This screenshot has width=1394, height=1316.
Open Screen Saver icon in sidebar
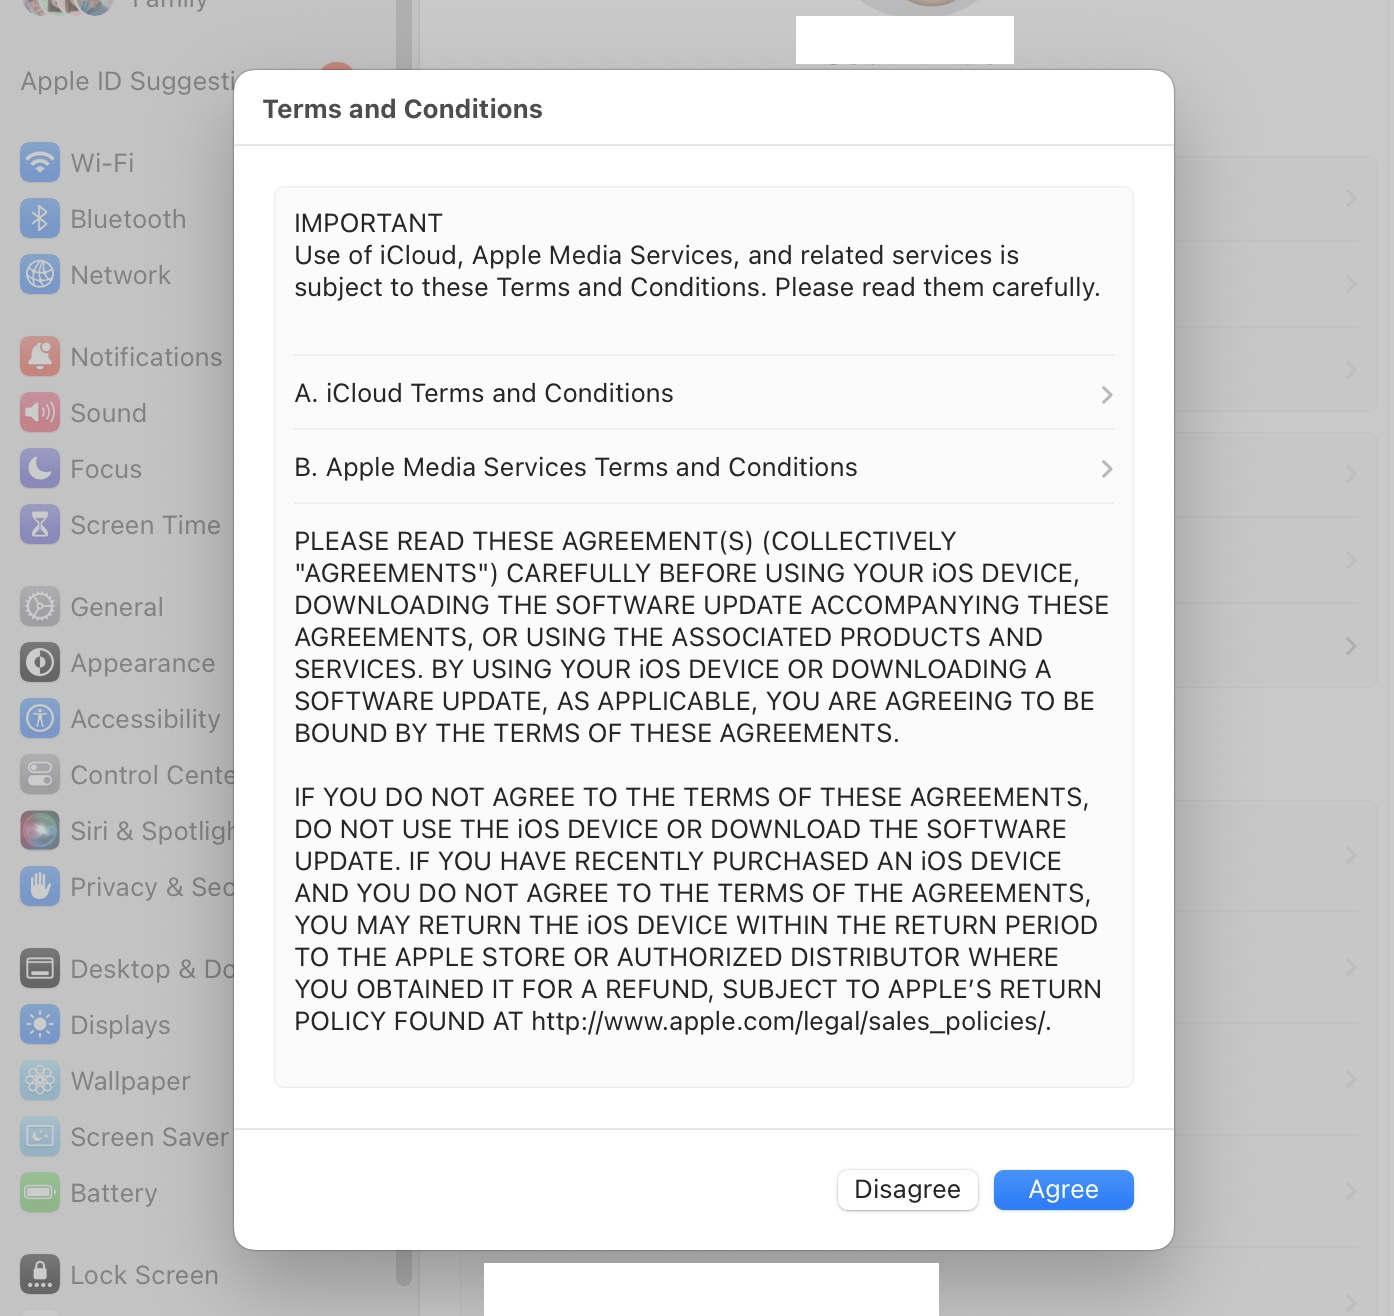[x=40, y=1136]
